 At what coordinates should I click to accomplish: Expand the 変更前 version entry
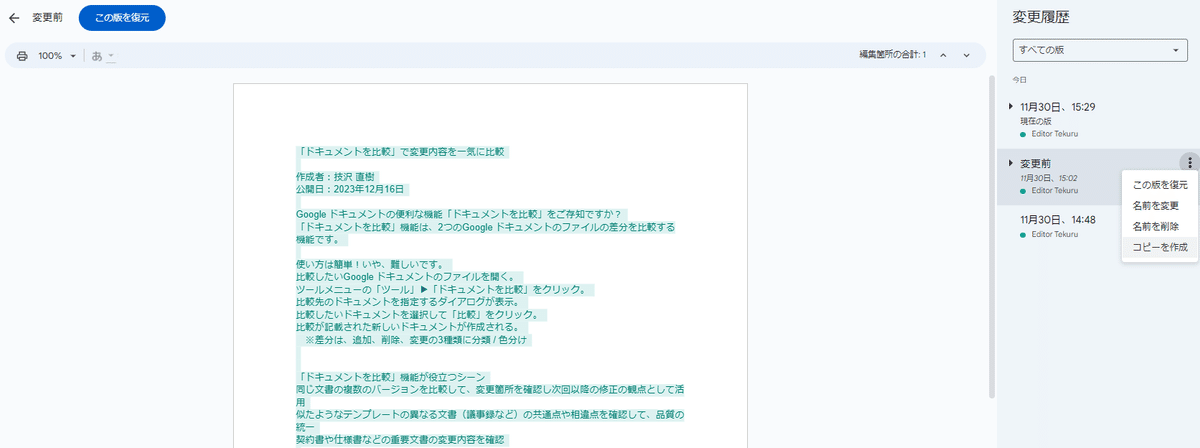pyautogui.click(x=1011, y=163)
